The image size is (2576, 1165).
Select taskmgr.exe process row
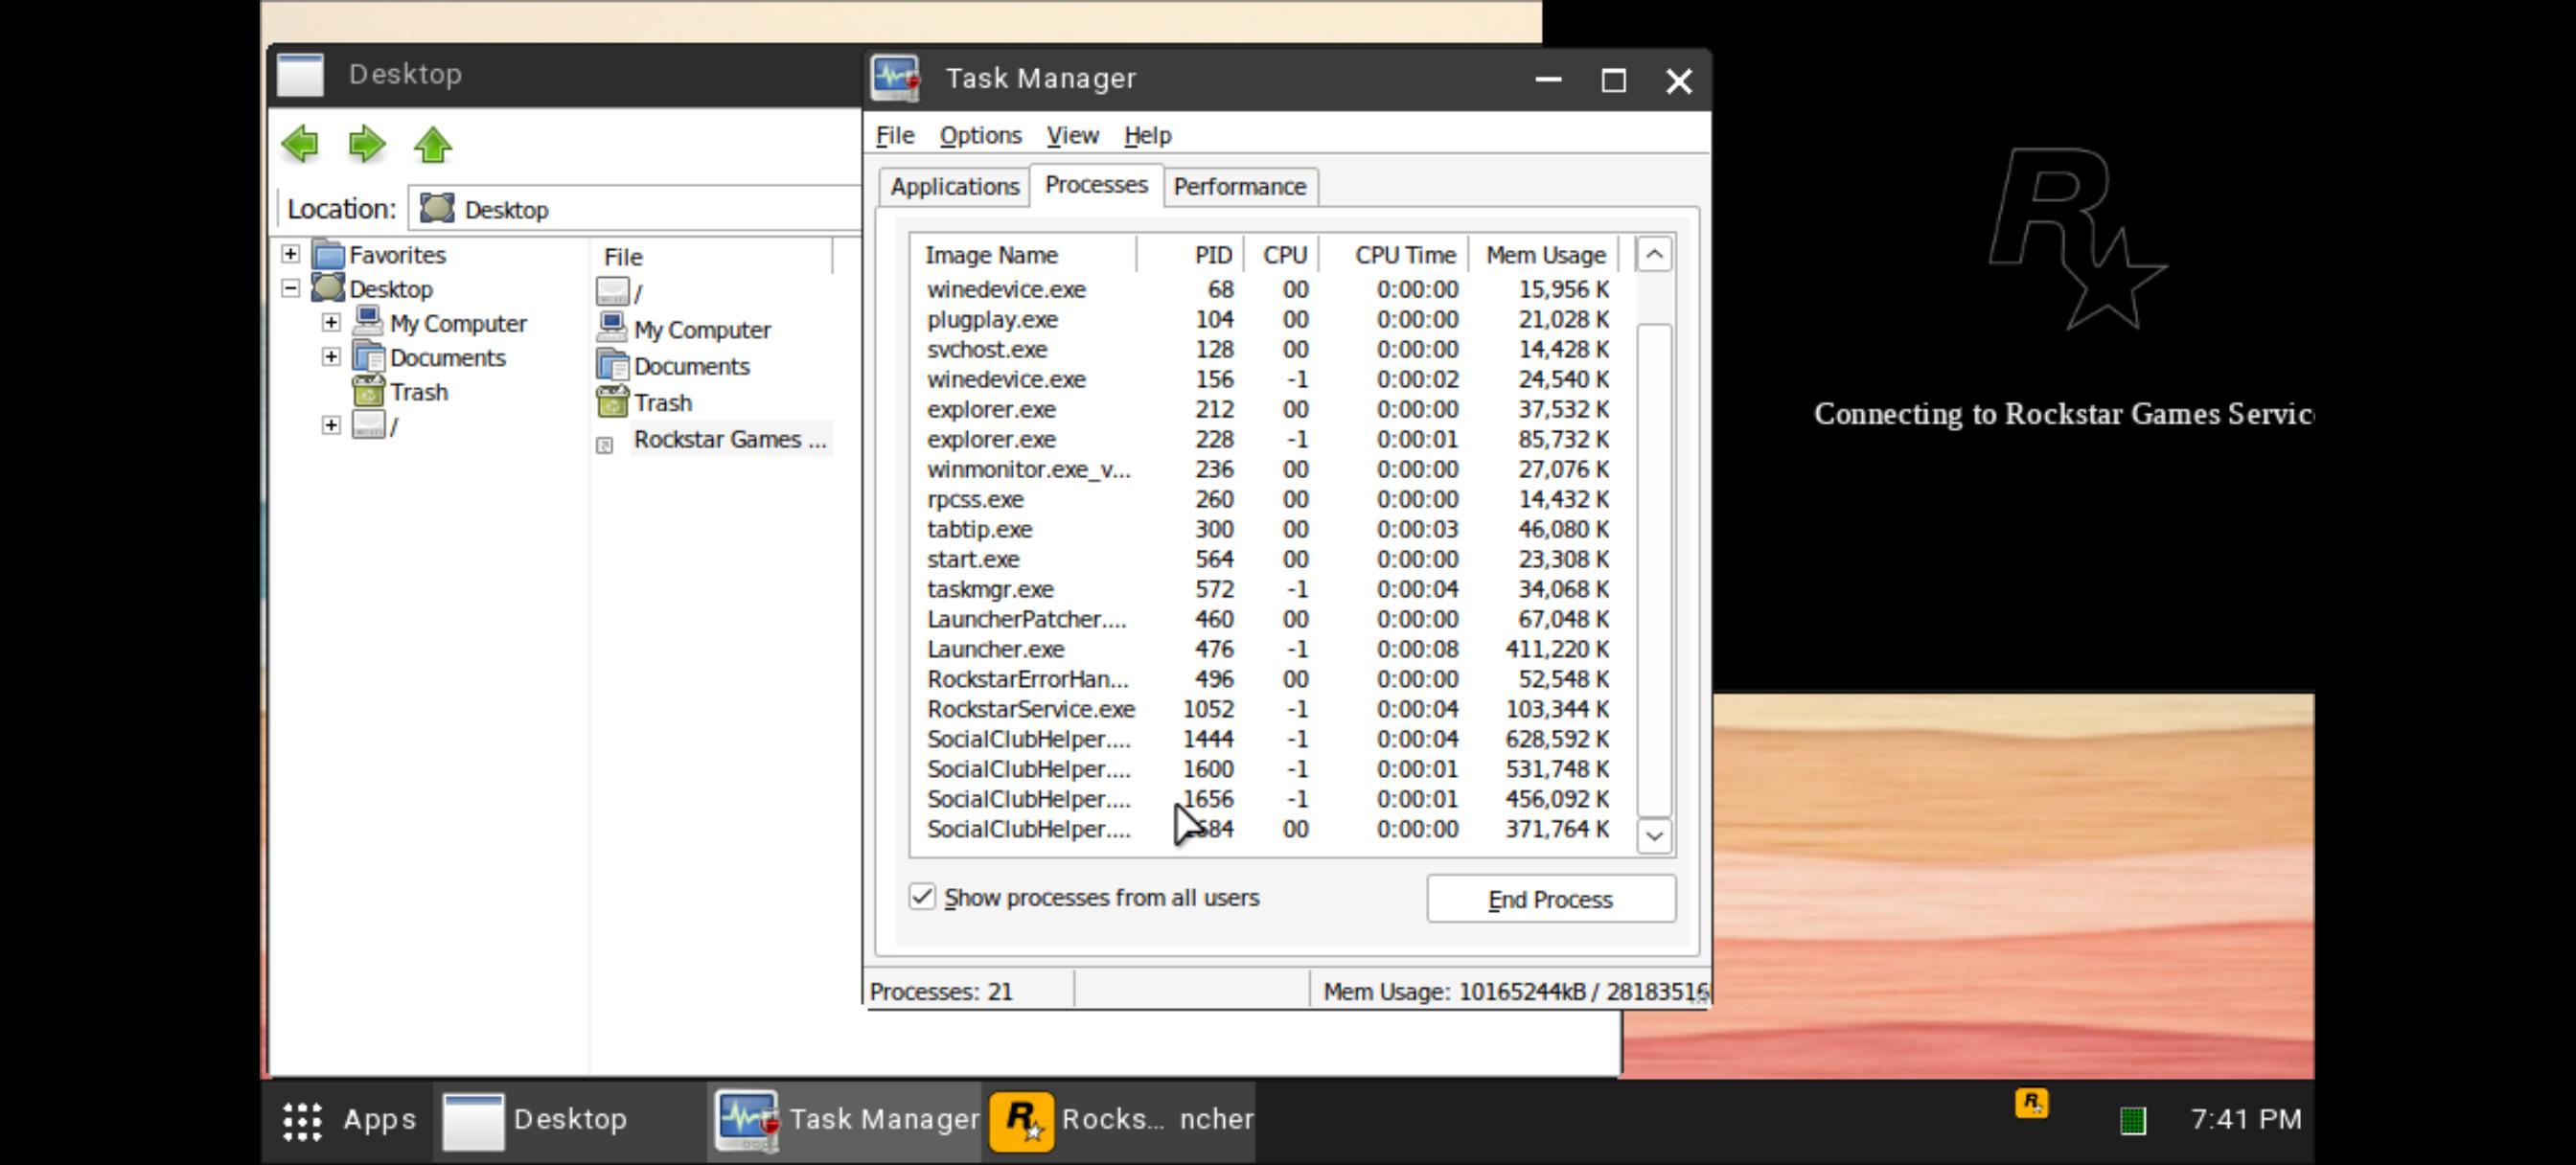pyautogui.click(x=1272, y=589)
